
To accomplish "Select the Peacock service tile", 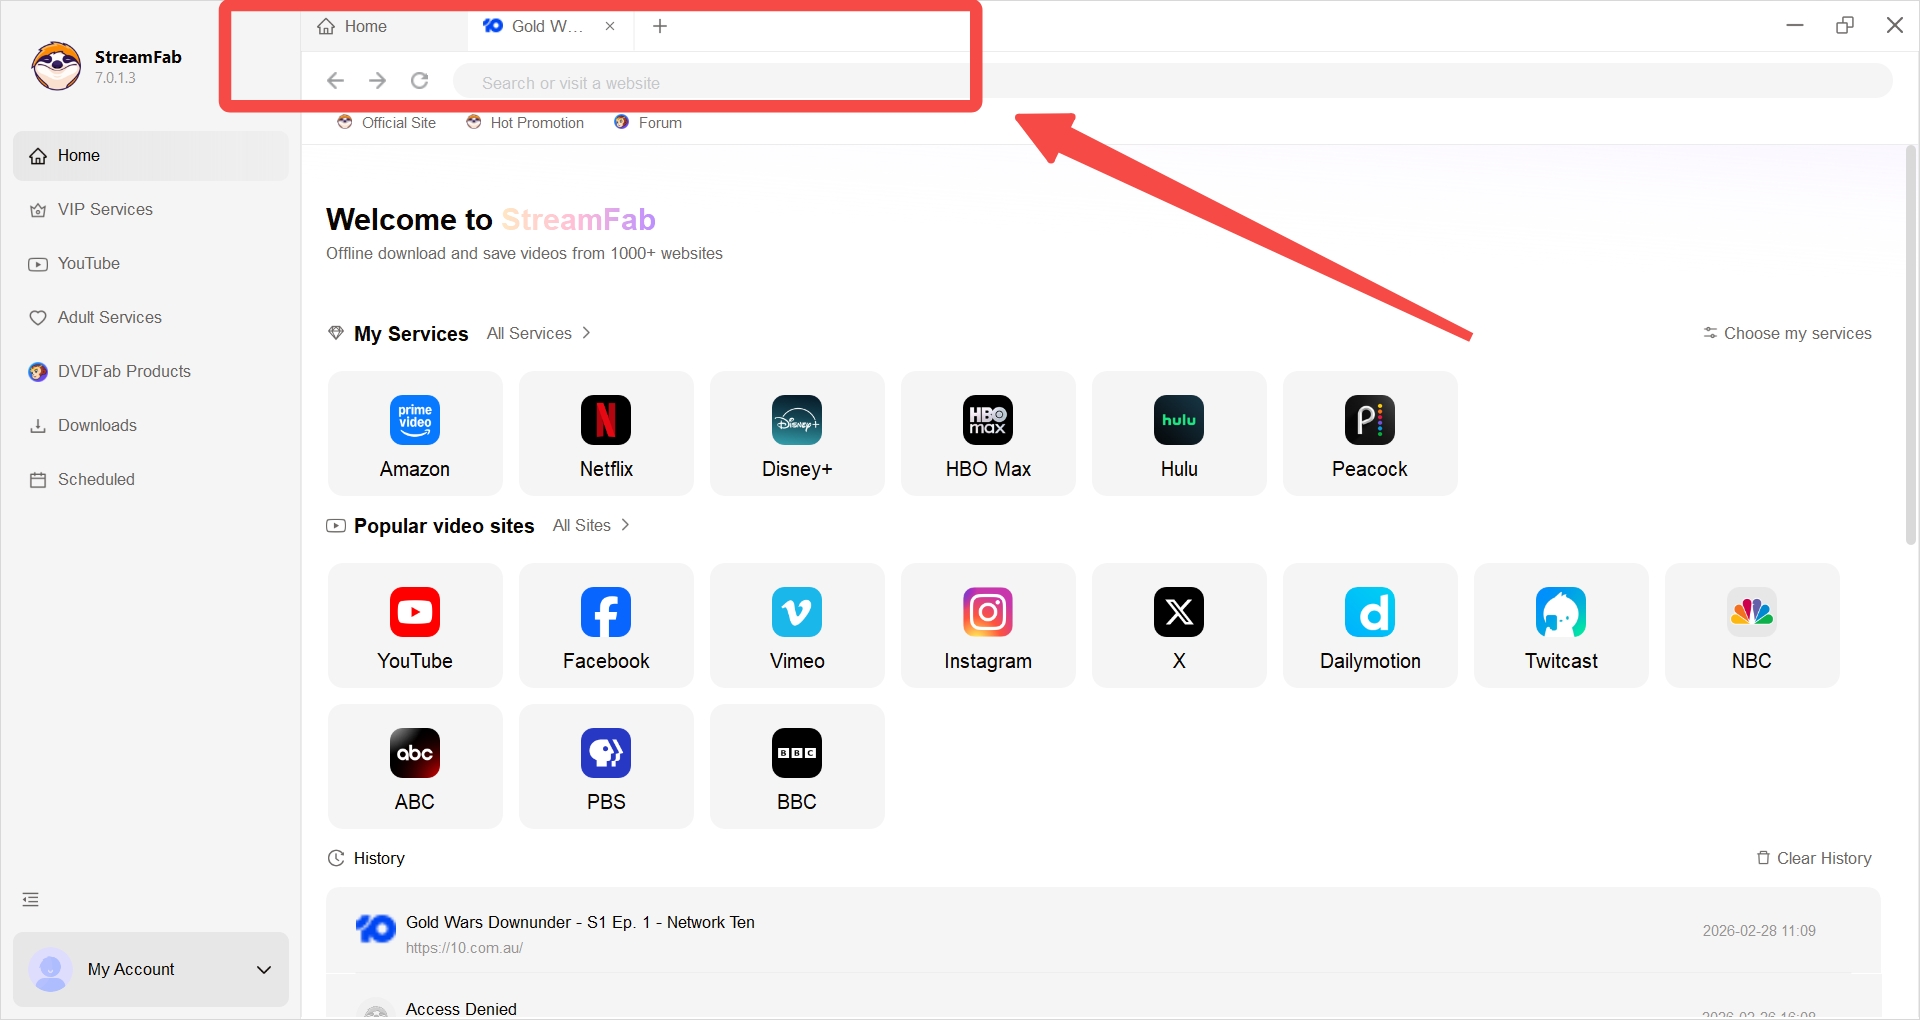I will tap(1369, 433).
